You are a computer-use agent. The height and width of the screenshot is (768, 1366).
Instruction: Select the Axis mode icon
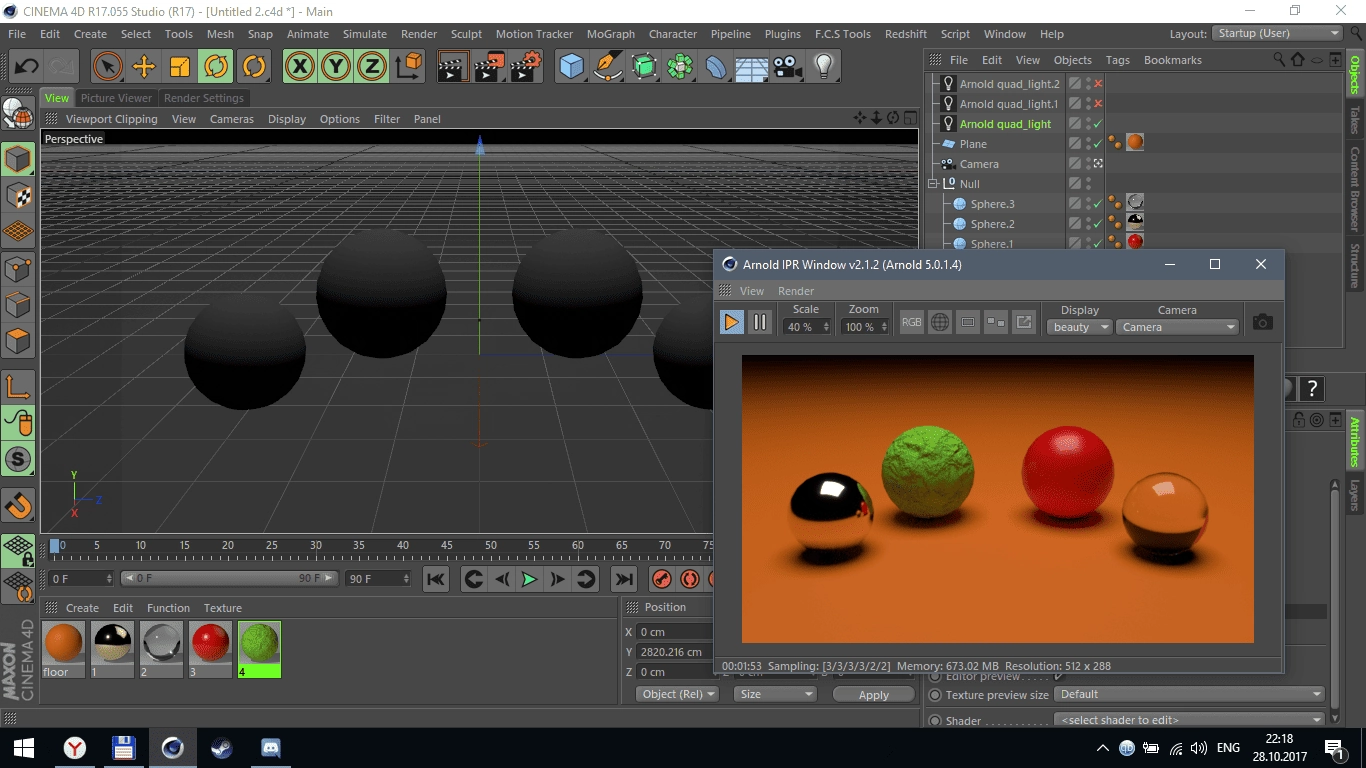pyautogui.click(x=18, y=387)
